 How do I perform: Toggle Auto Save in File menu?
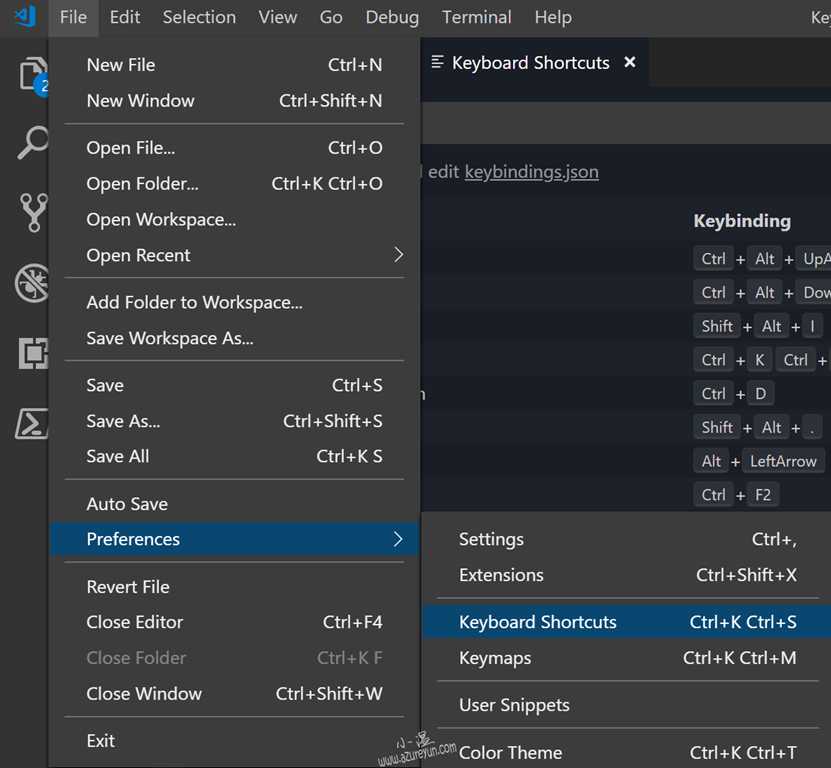click(x=234, y=504)
